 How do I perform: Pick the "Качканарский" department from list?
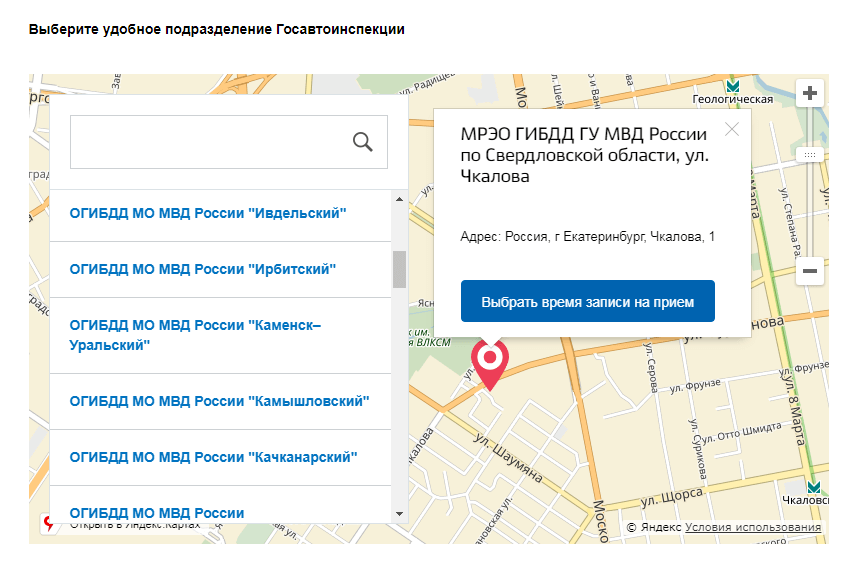click(x=214, y=457)
